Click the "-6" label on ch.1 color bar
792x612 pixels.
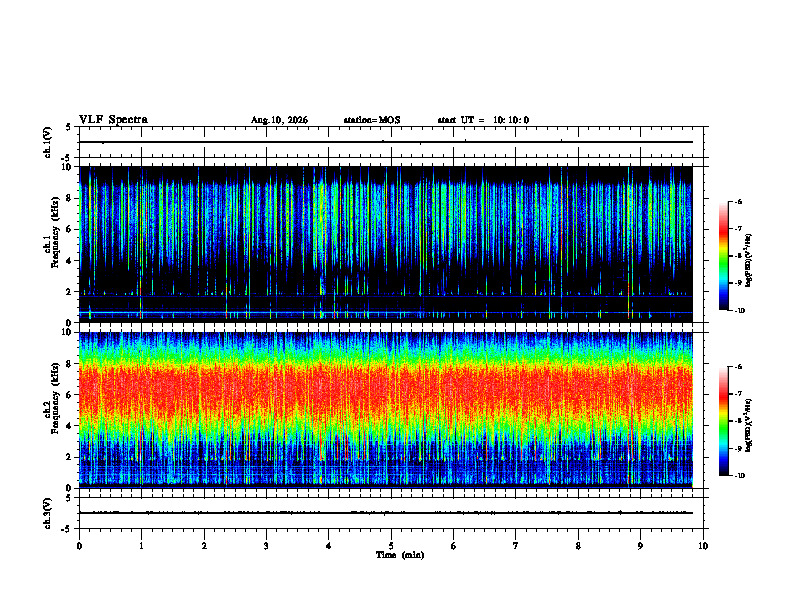coord(738,202)
